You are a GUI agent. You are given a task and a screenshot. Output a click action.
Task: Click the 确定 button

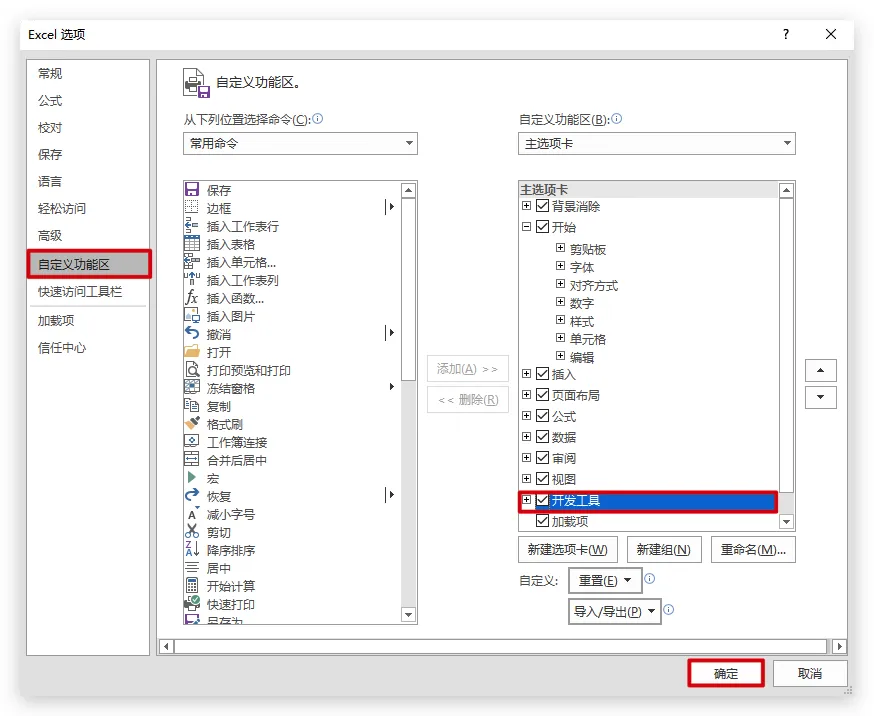(x=726, y=674)
